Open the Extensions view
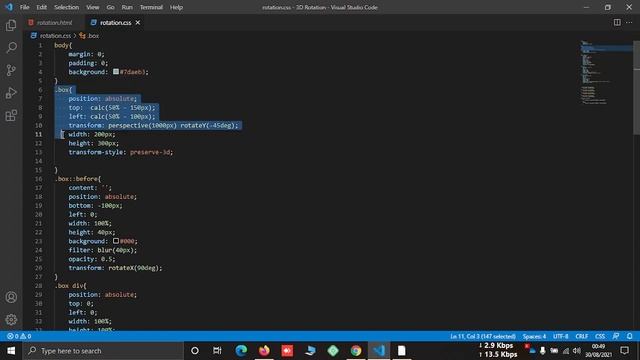 (11, 116)
